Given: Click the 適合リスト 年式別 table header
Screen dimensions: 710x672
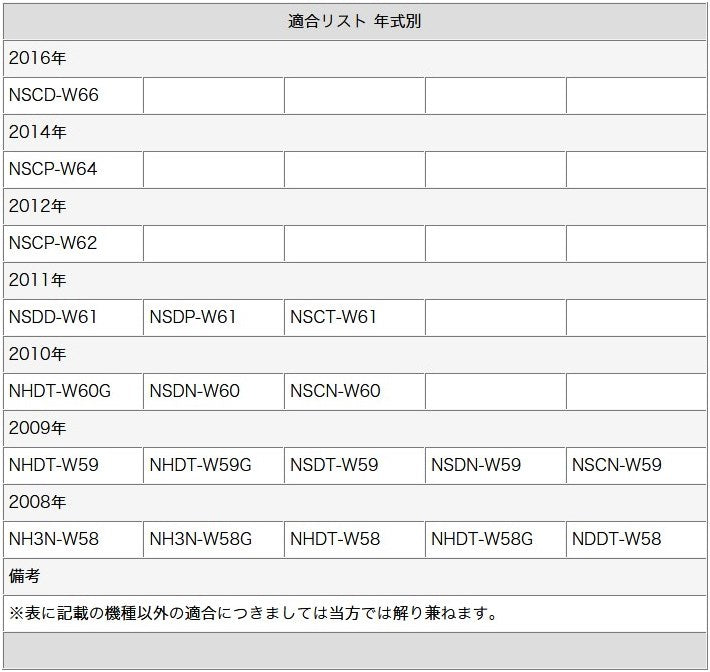Looking at the screenshot, I should [355, 21].
